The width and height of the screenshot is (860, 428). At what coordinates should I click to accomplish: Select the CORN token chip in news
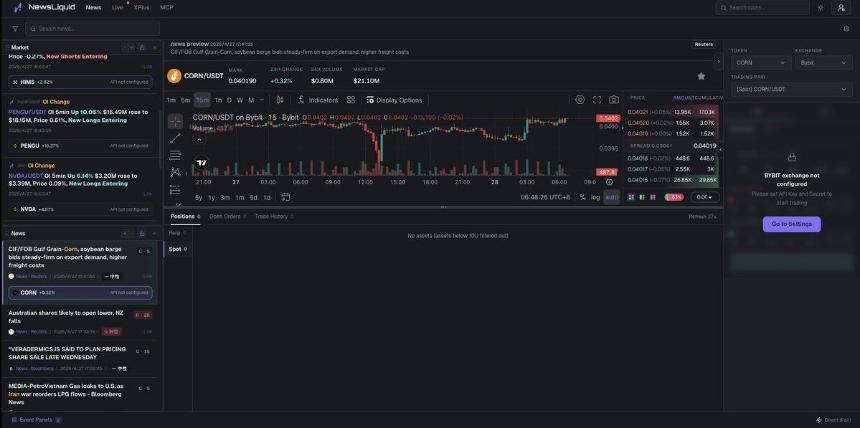81,293
